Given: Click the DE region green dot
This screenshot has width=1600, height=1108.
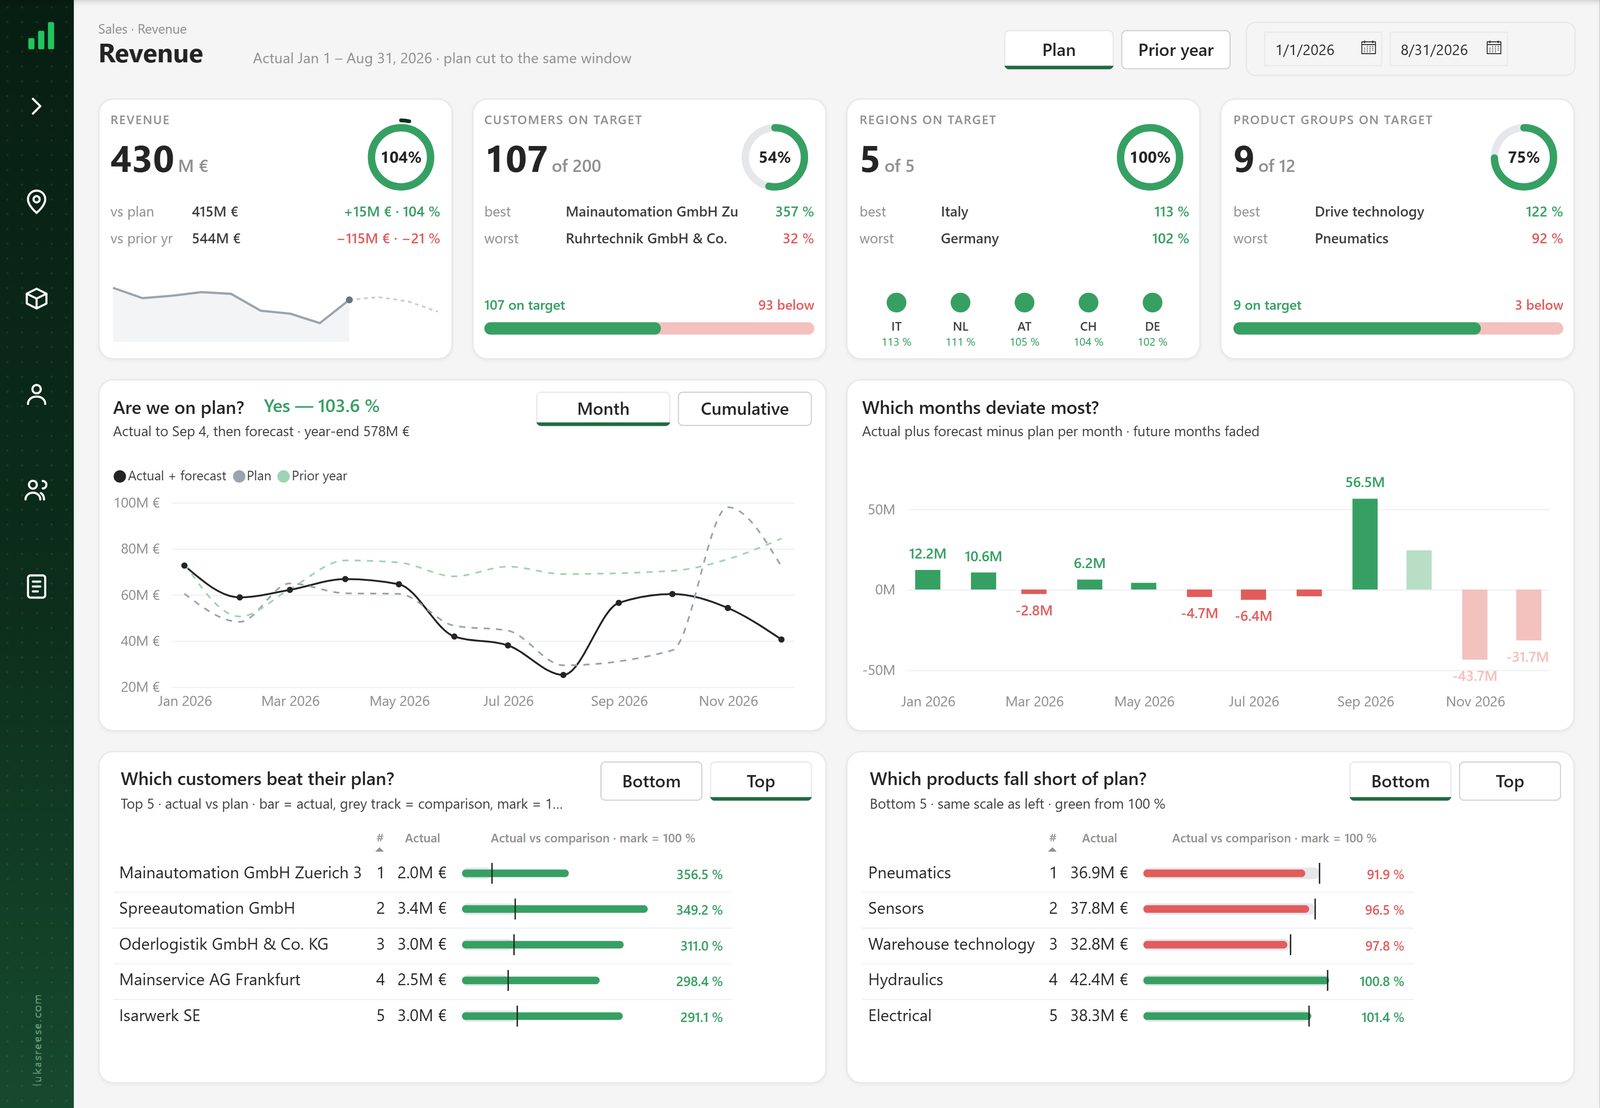Looking at the screenshot, I should coord(1152,302).
